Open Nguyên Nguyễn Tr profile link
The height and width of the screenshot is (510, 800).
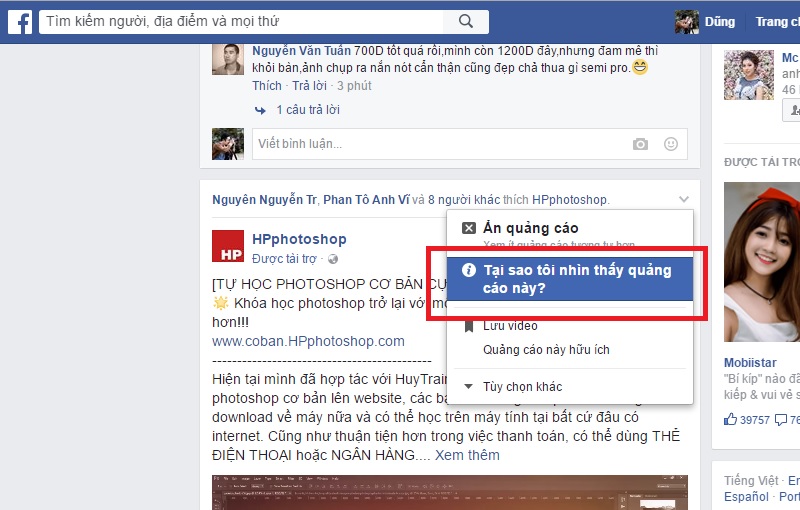coord(264,199)
